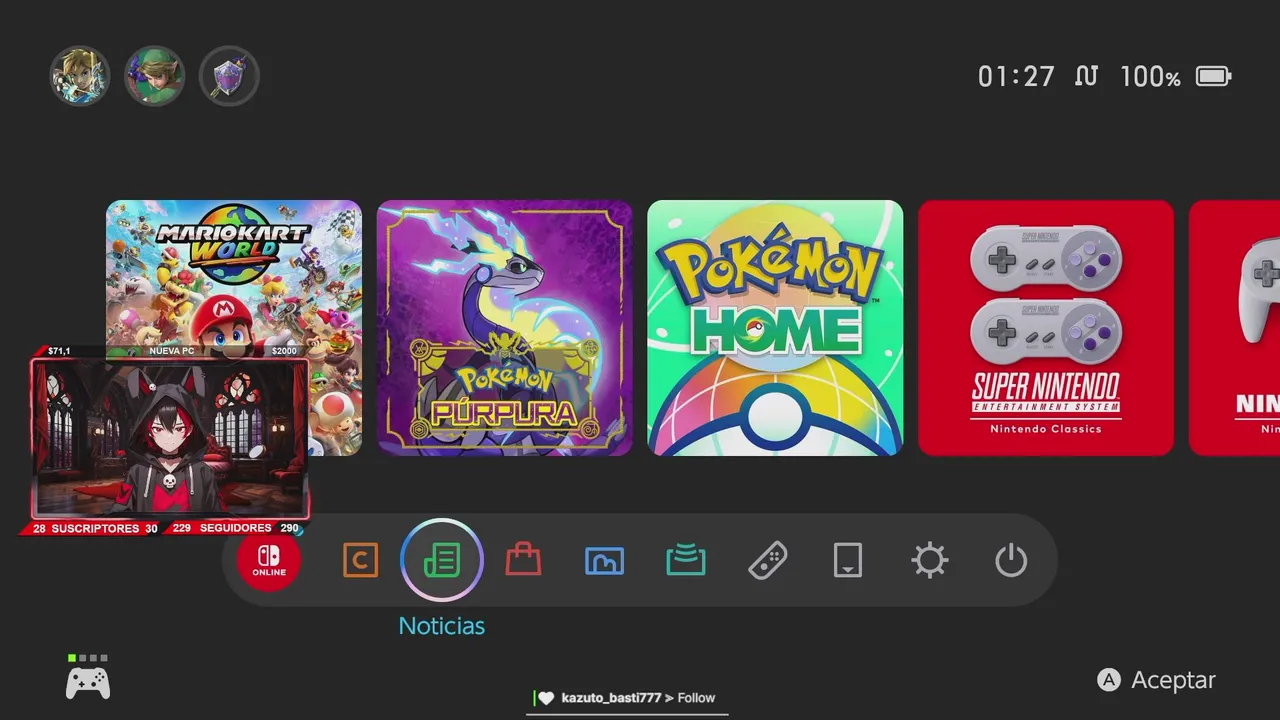Click the Noticias label text
The image size is (1280, 720).
[442, 626]
